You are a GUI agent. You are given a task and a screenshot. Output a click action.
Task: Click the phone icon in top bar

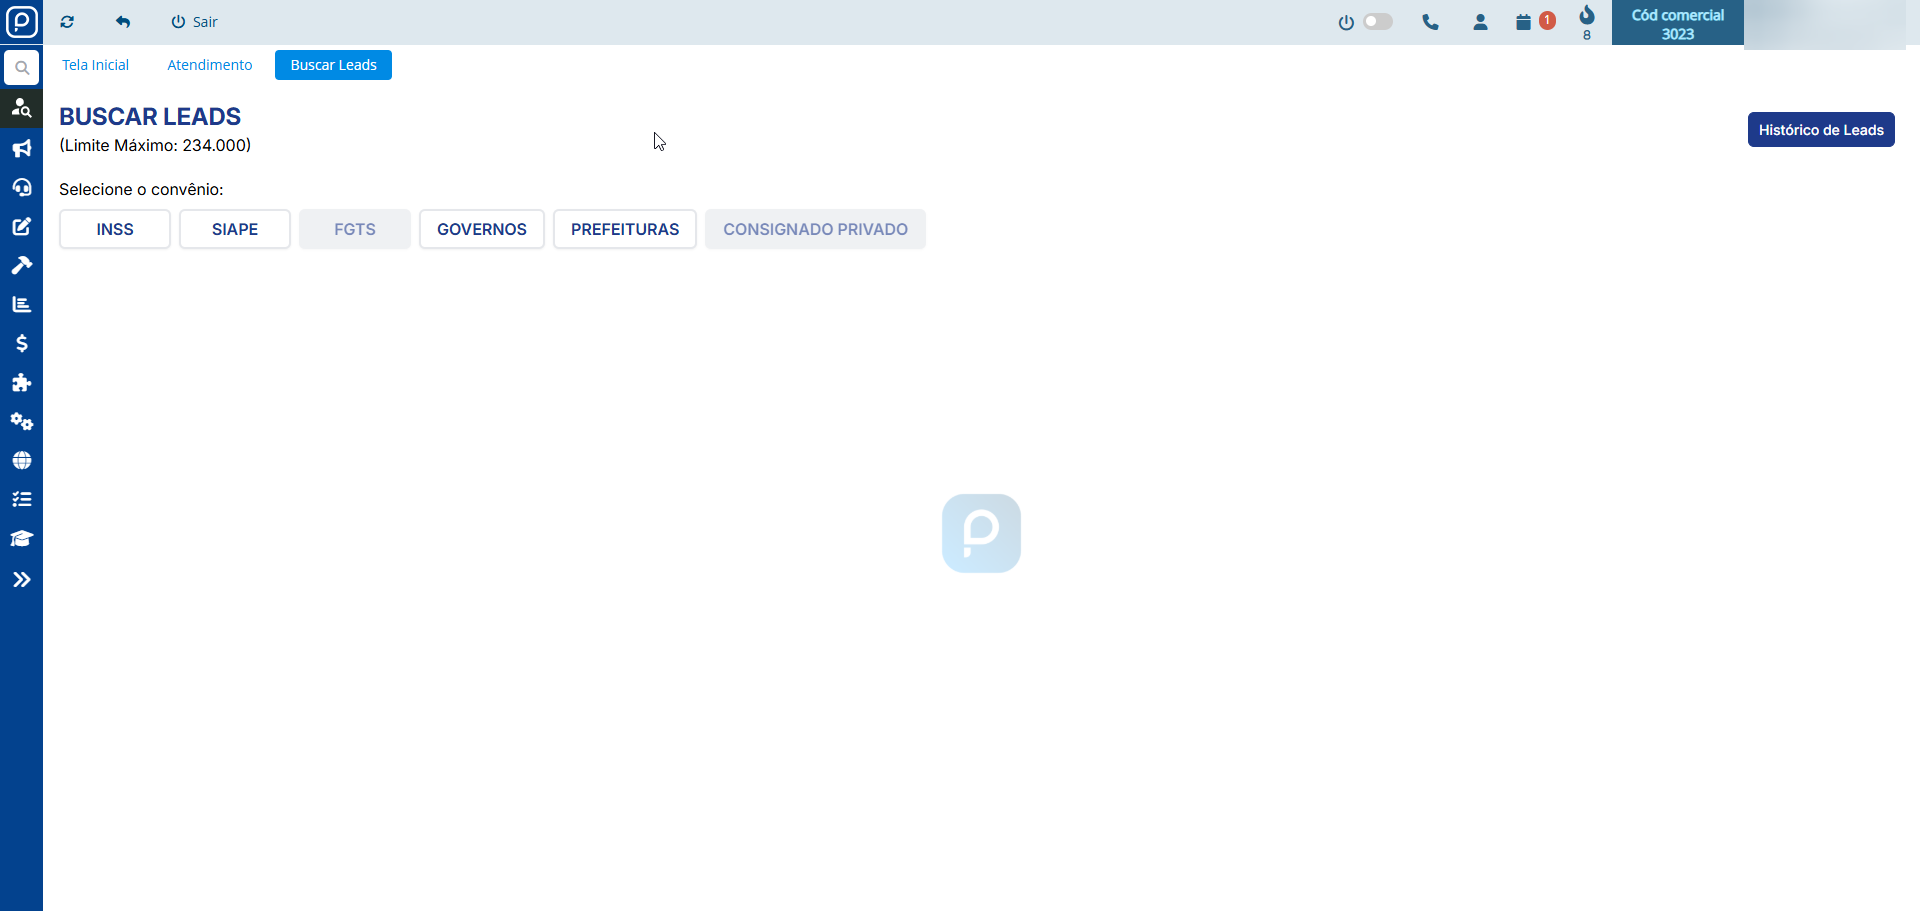[1430, 22]
